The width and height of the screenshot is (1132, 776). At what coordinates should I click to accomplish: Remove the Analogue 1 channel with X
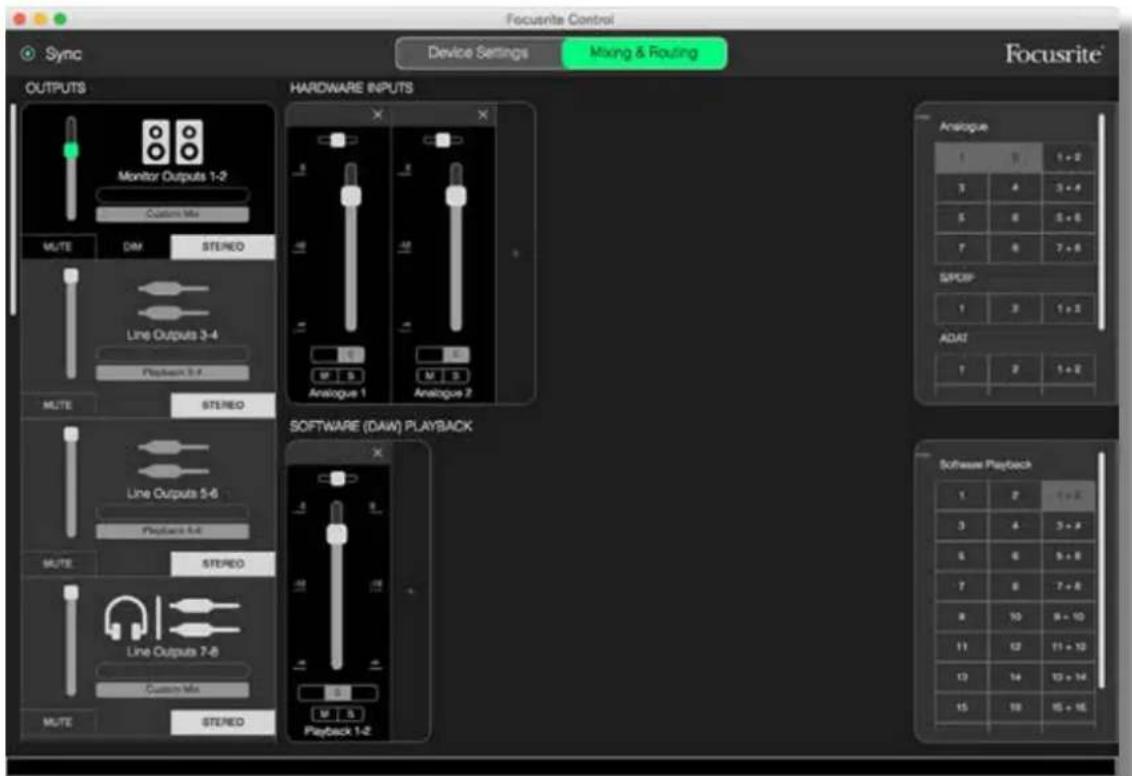pyautogui.click(x=378, y=115)
